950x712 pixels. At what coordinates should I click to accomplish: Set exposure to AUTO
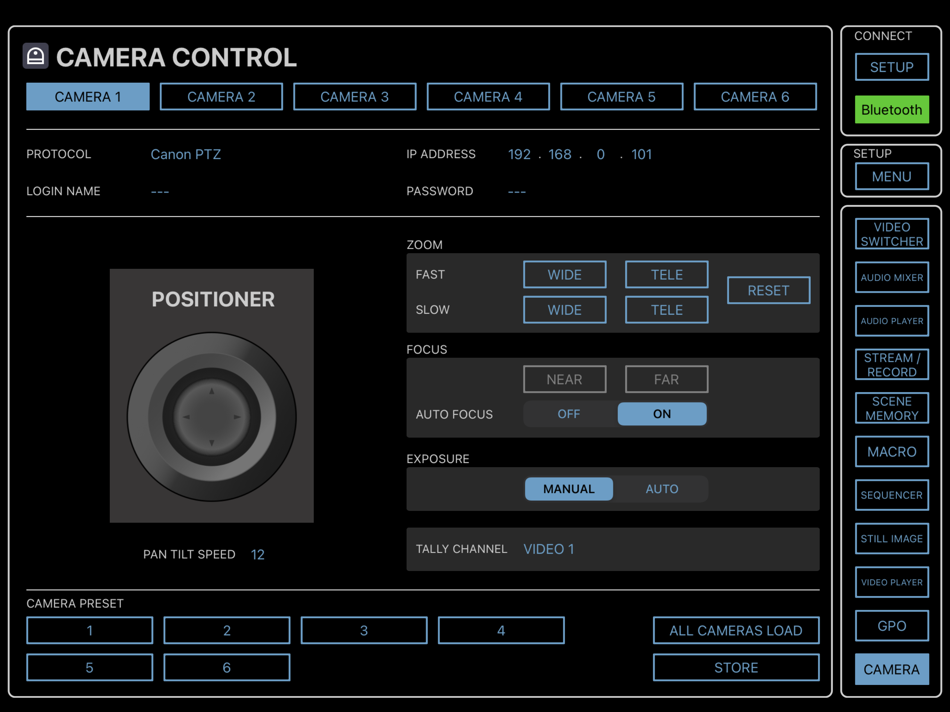(662, 489)
